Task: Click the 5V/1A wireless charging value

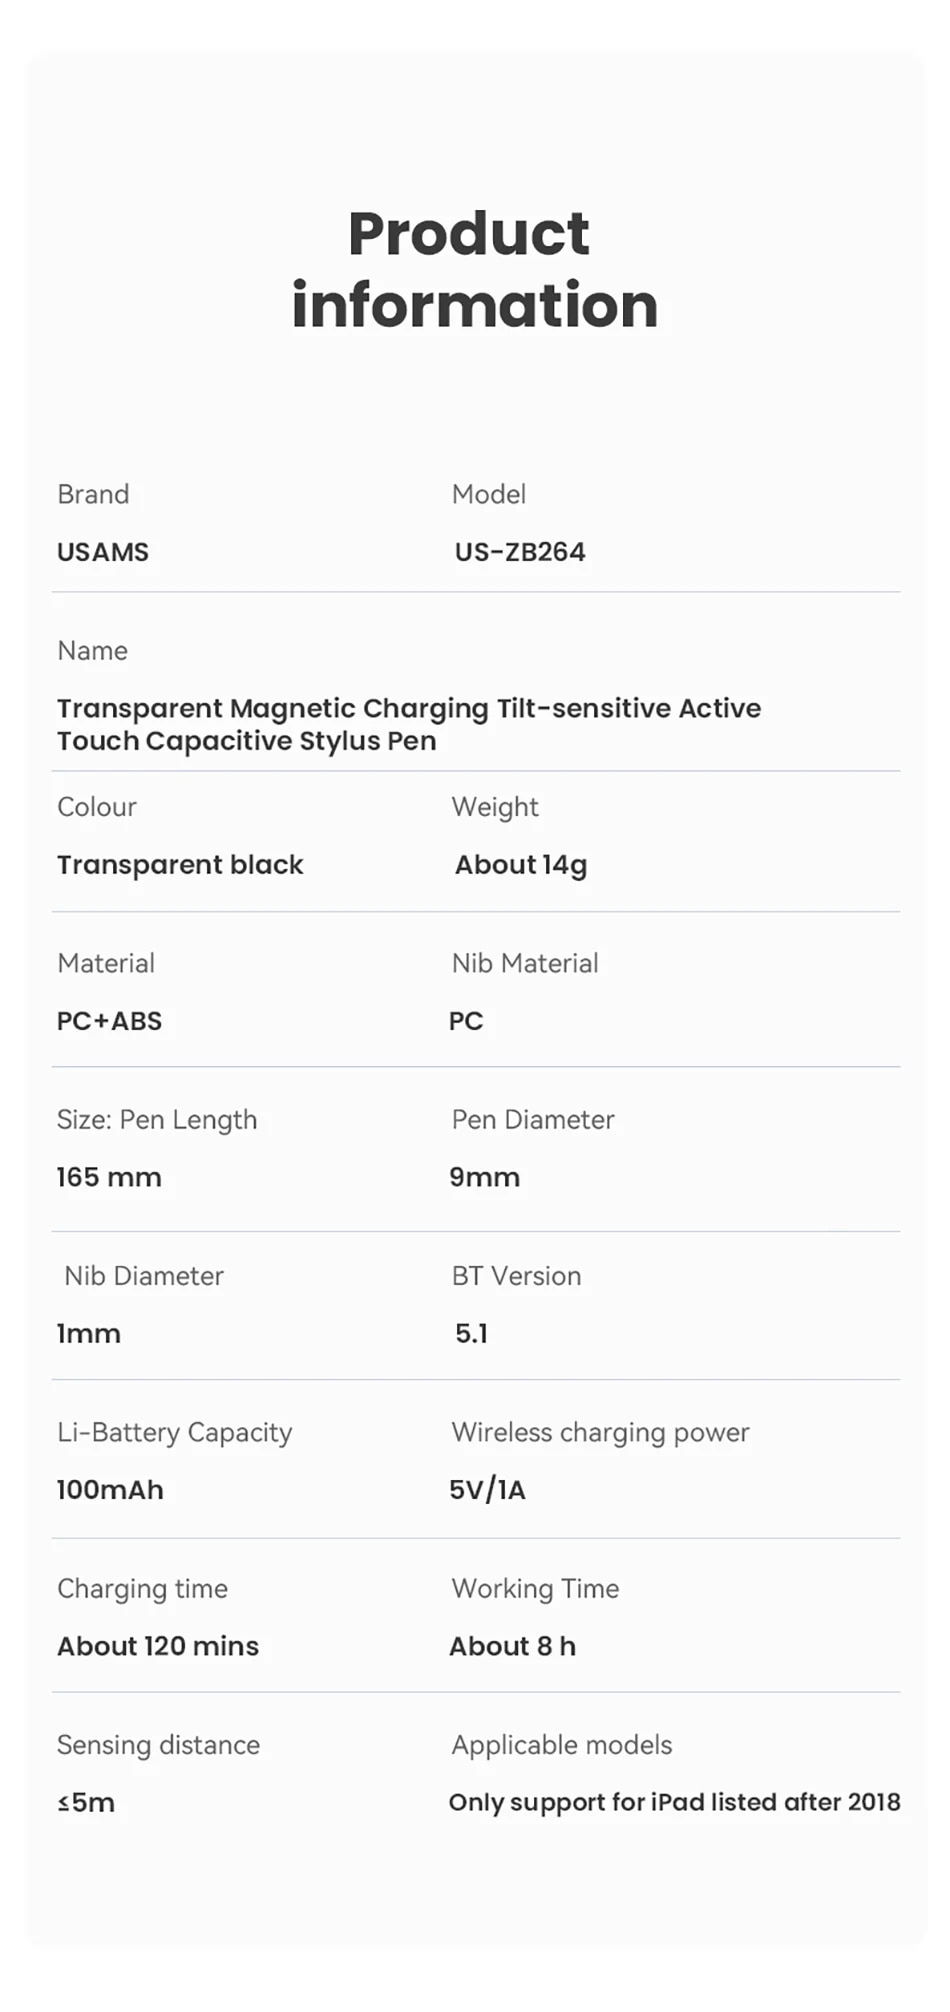Action: point(487,1490)
